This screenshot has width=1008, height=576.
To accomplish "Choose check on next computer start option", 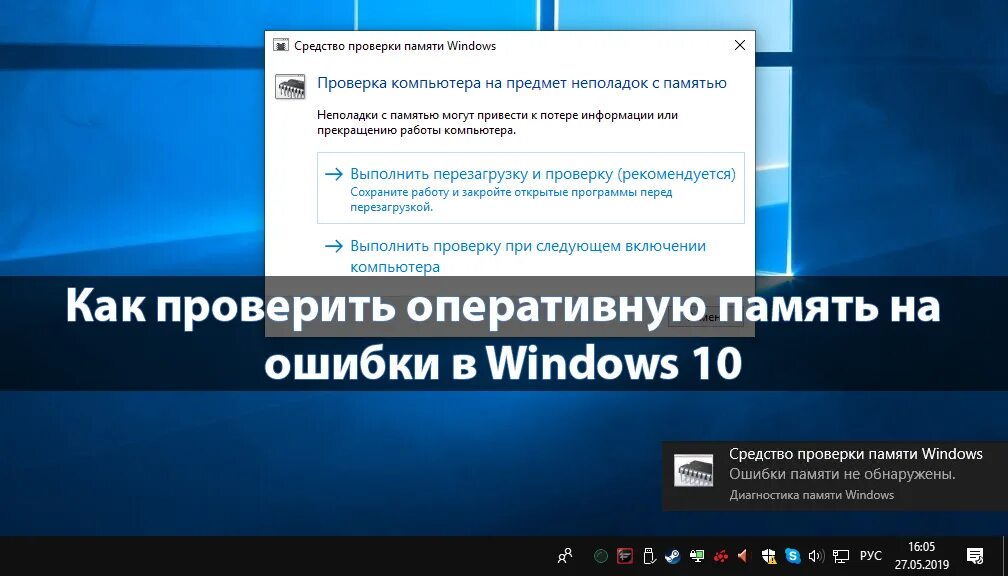I will [530, 256].
